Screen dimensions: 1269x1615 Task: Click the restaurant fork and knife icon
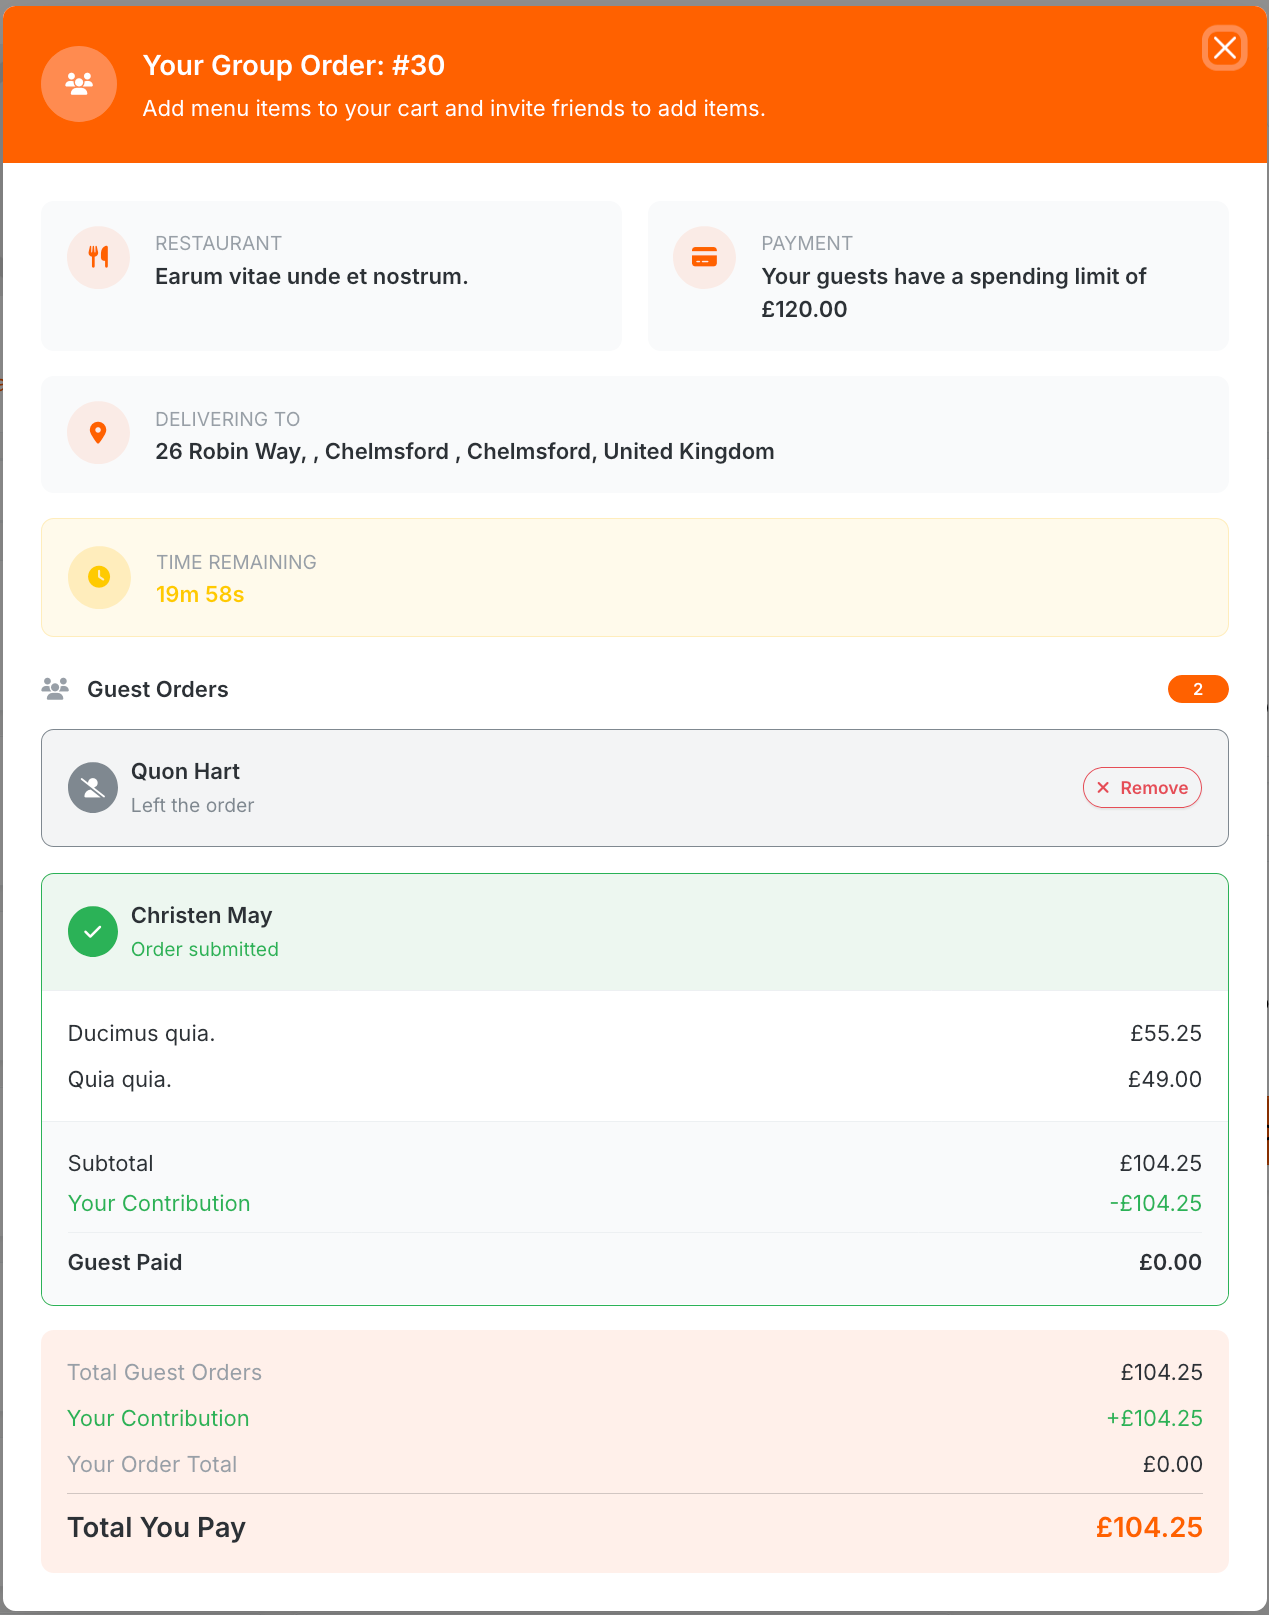(x=98, y=257)
